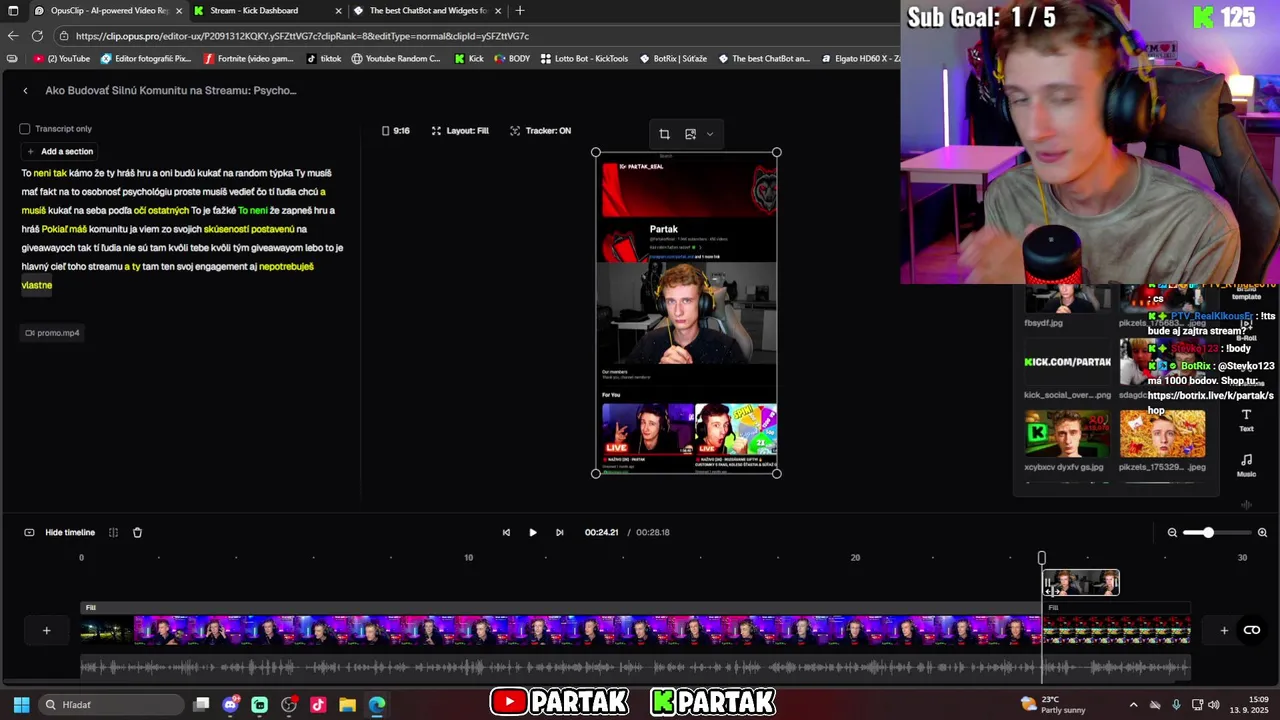Screen dimensions: 1280x720
Task: Open the weather widget showing 23°C
Action: pos(1054,705)
